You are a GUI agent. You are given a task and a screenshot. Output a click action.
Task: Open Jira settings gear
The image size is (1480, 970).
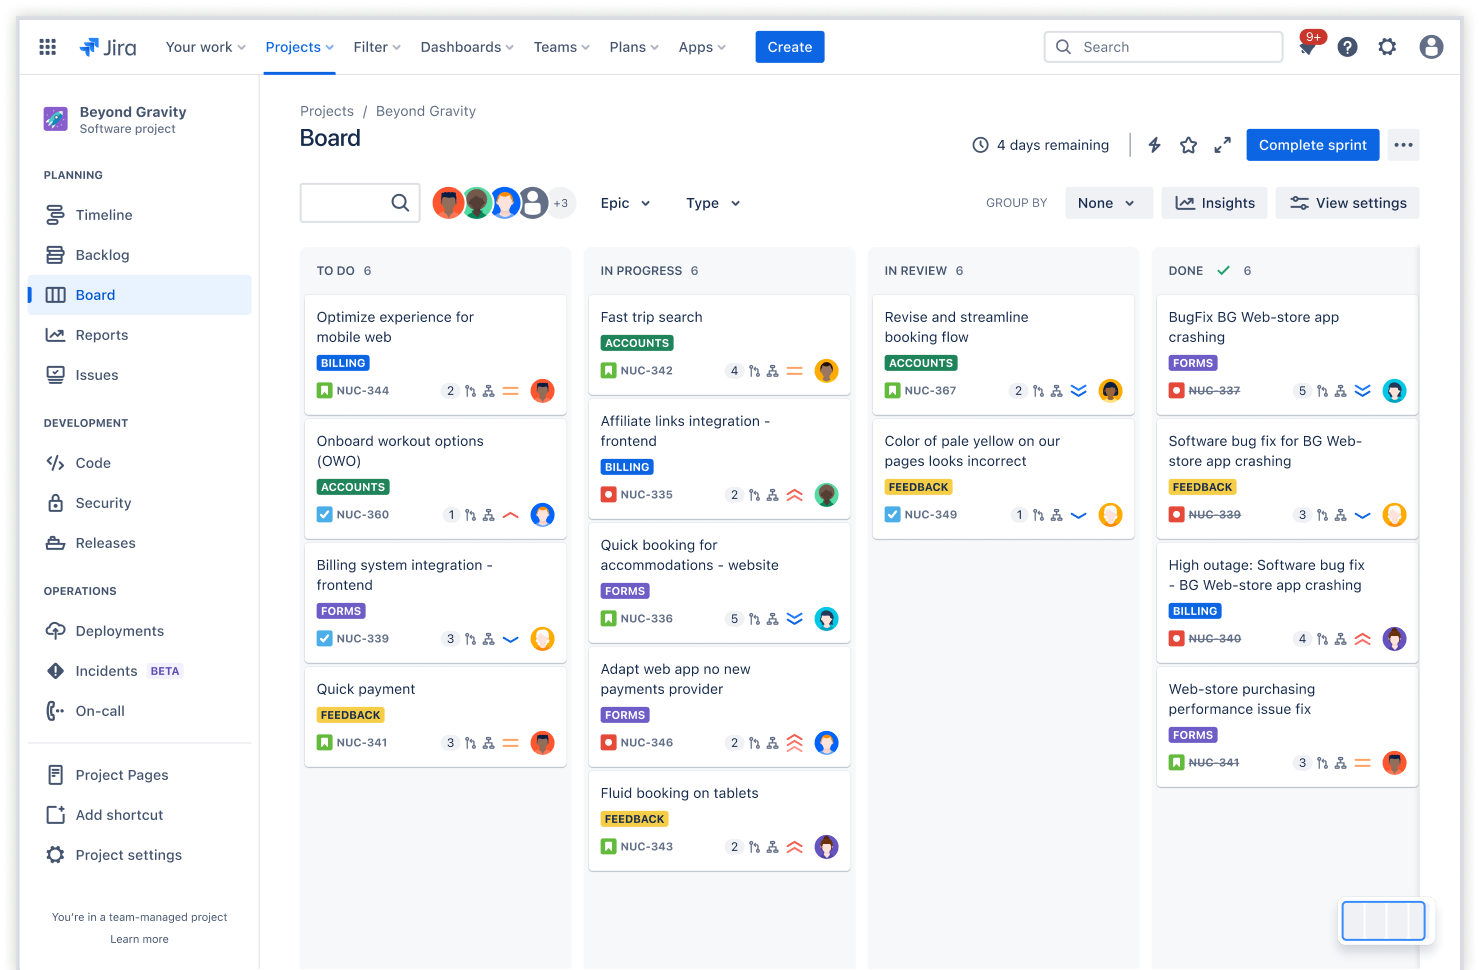(1387, 46)
